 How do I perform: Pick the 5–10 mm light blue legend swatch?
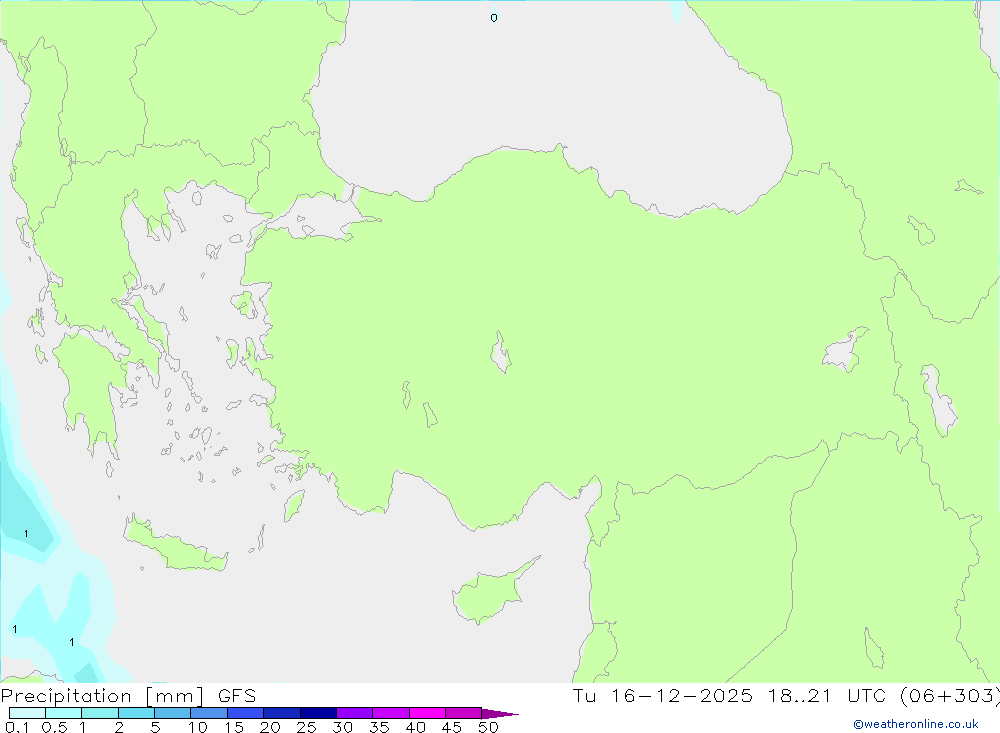pyautogui.click(x=172, y=713)
